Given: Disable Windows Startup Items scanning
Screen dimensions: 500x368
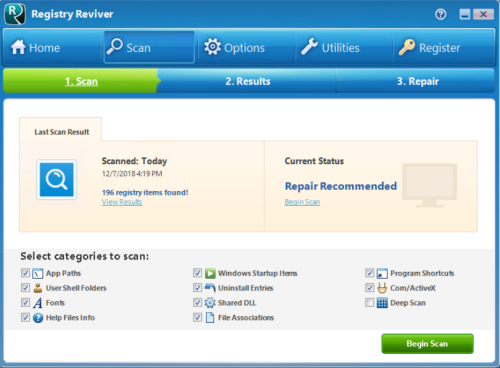Looking at the screenshot, I should click(x=197, y=273).
